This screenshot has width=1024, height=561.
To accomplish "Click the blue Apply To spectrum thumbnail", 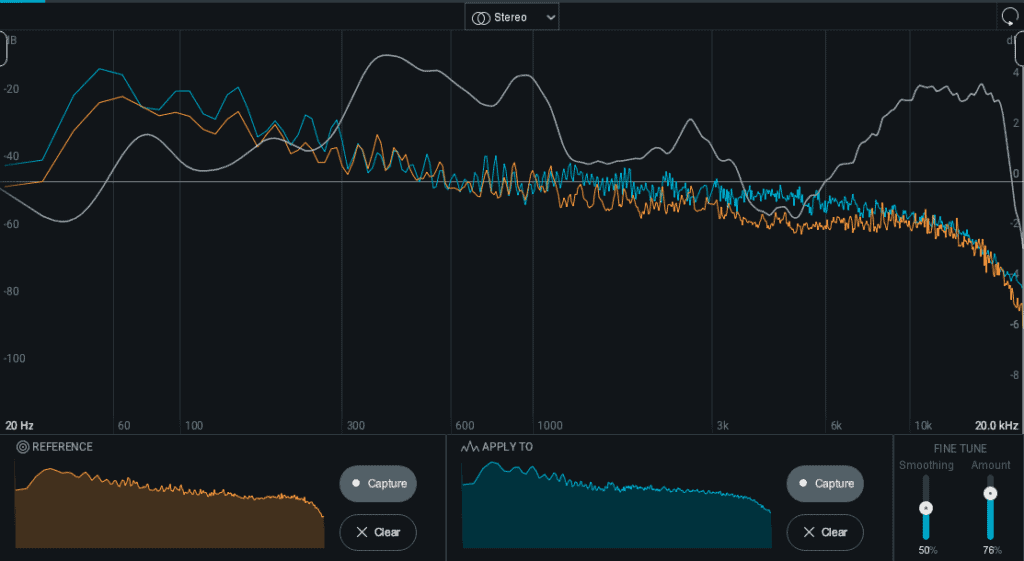I will pyautogui.click(x=616, y=508).
